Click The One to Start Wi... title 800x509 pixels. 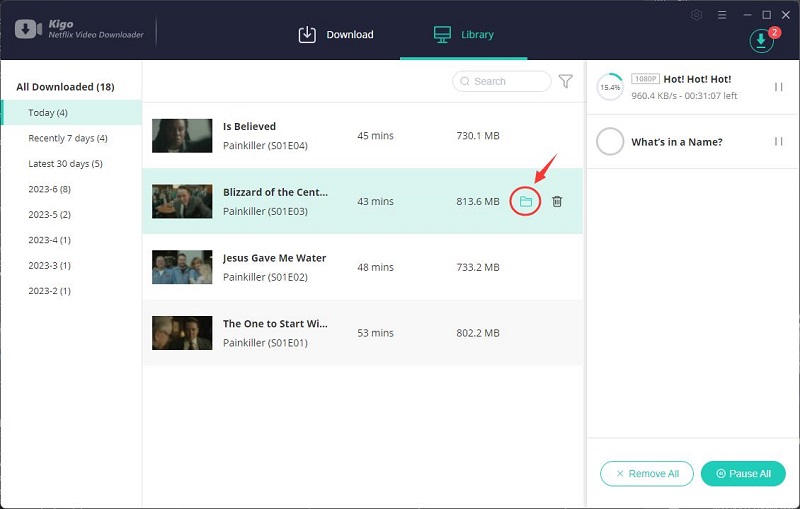coord(275,324)
